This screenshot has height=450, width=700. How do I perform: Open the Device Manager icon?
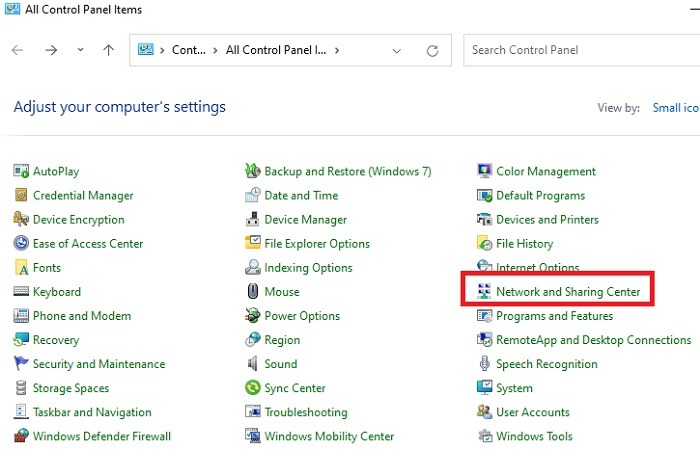pos(253,219)
